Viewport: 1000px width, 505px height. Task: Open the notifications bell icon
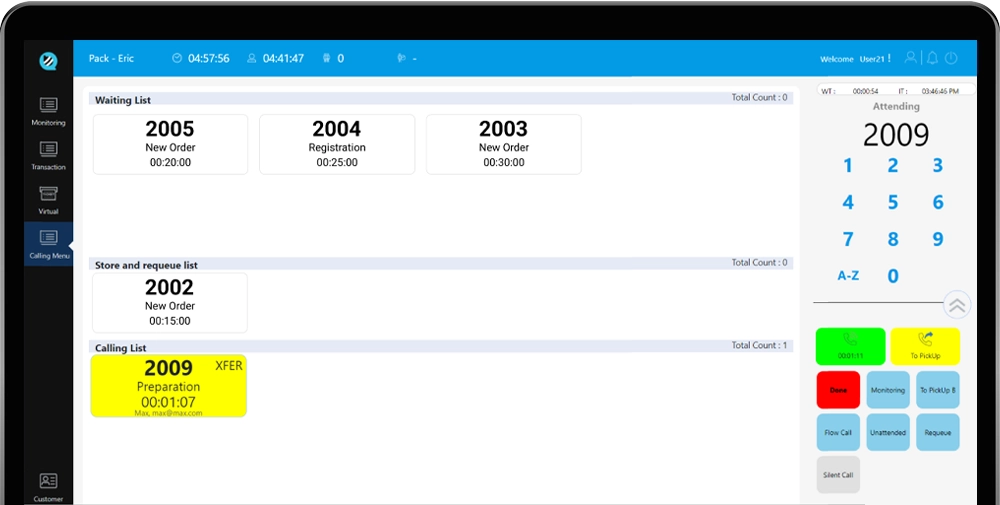pyautogui.click(x=932, y=58)
